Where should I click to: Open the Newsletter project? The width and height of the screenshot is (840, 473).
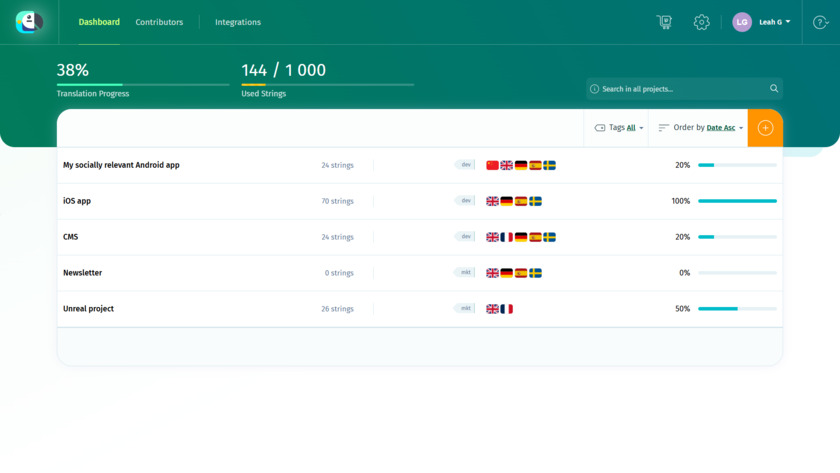point(82,273)
